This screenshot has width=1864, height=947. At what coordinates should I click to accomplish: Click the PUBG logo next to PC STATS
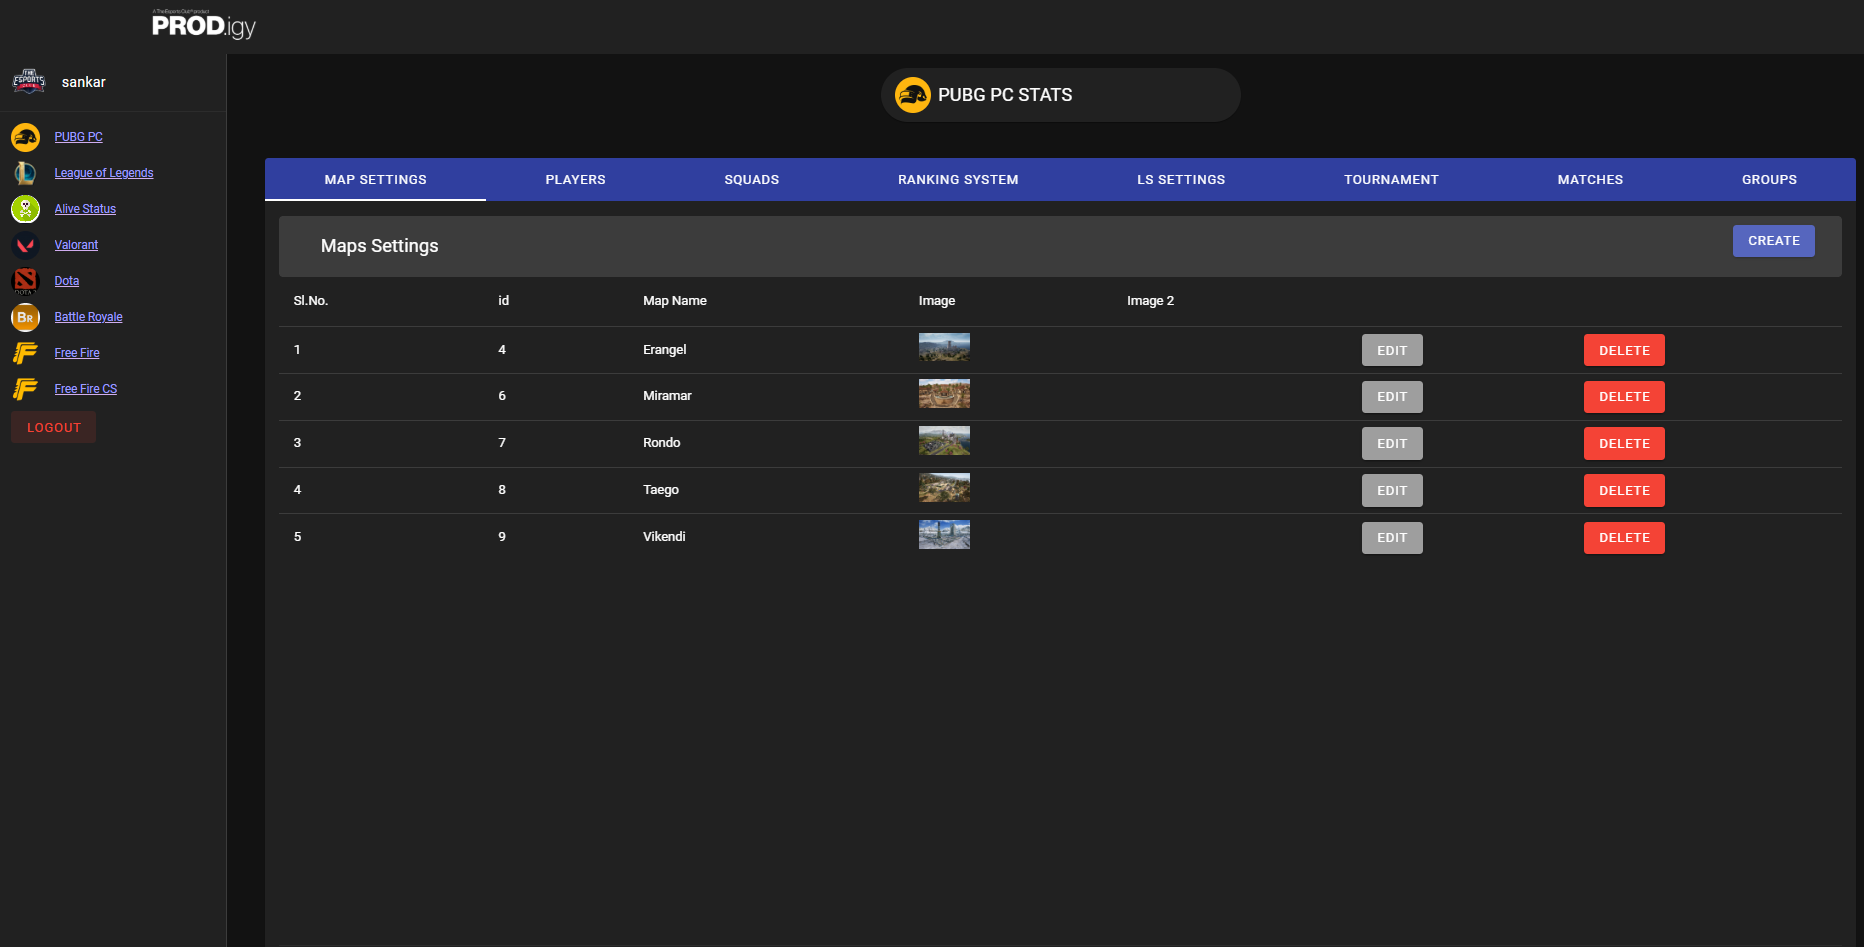(913, 95)
